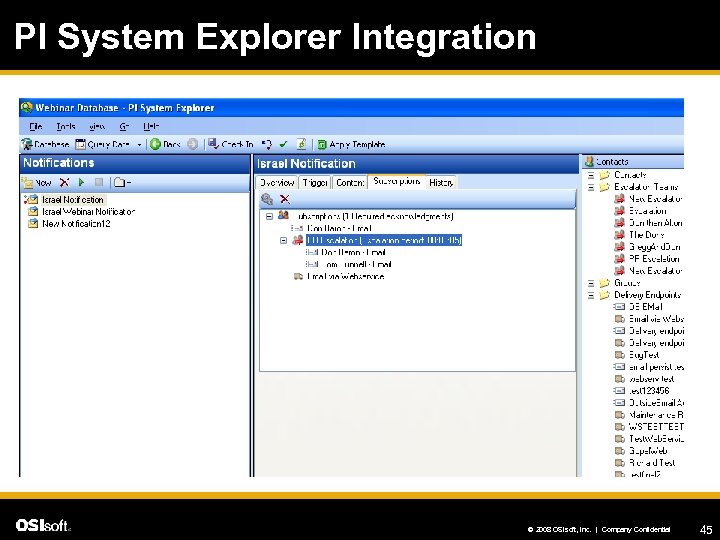Viewport: 720px width, 540px height.
Task: Select The Dons escalation team
Action: [x=647, y=235]
